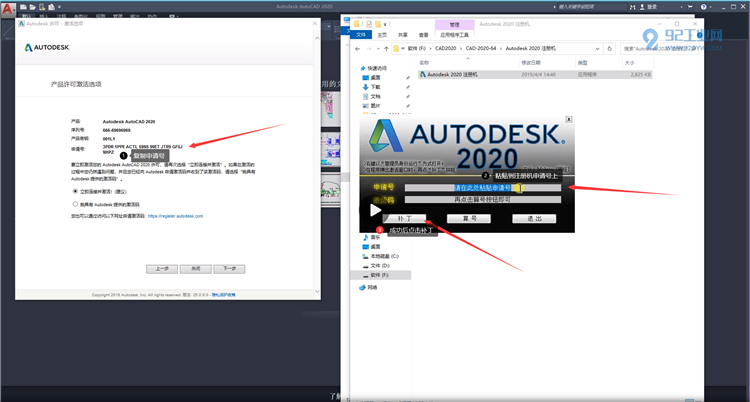Click product key 001L1 text

(109, 138)
